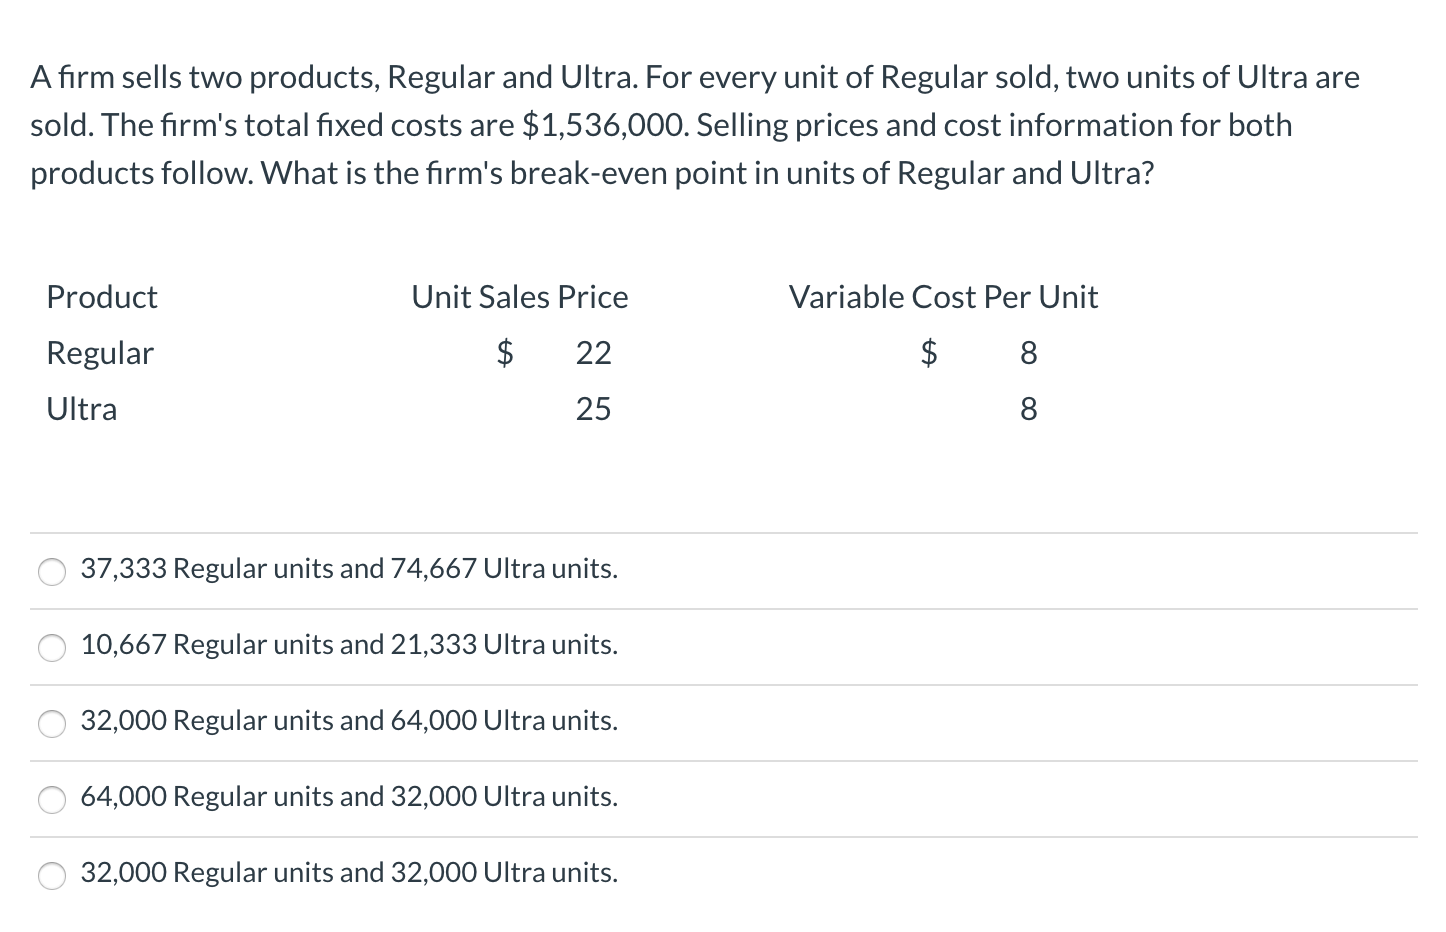The image size is (1446, 932).
Task: Click the "Ultra" product row label
Action: tap(82, 409)
